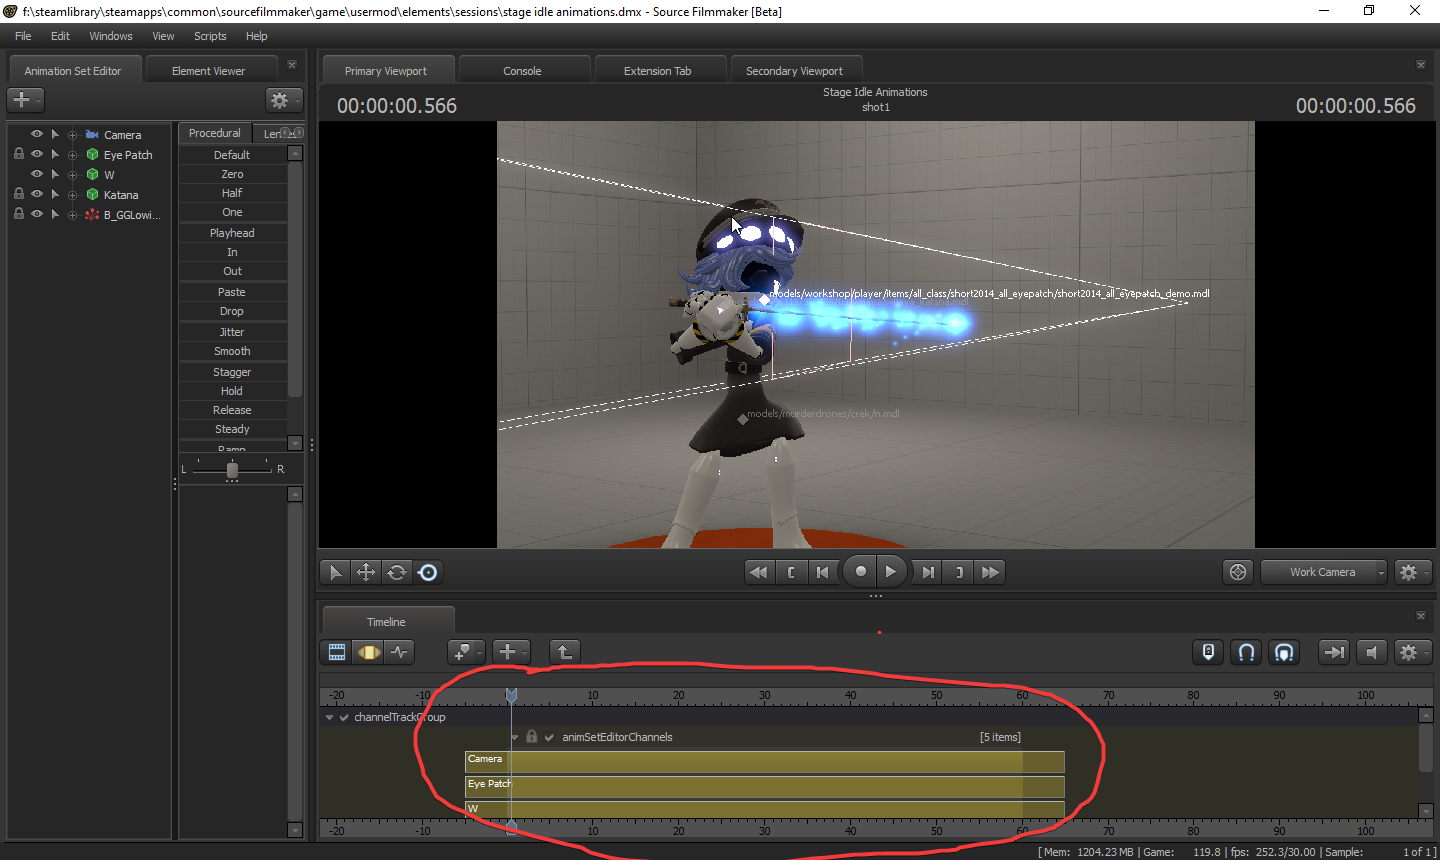The width and height of the screenshot is (1440, 860).
Task: Switch to the Graph Editor mode icon
Action: (x=400, y=652)
